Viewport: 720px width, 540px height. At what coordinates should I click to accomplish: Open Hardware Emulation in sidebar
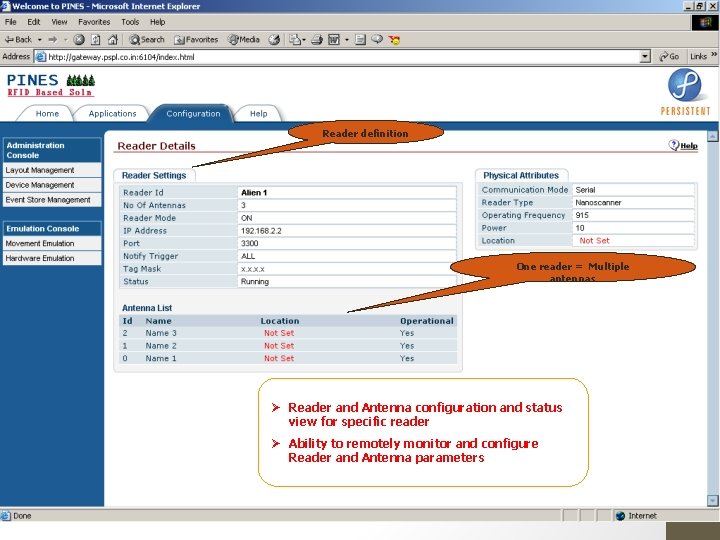(52, 258)
